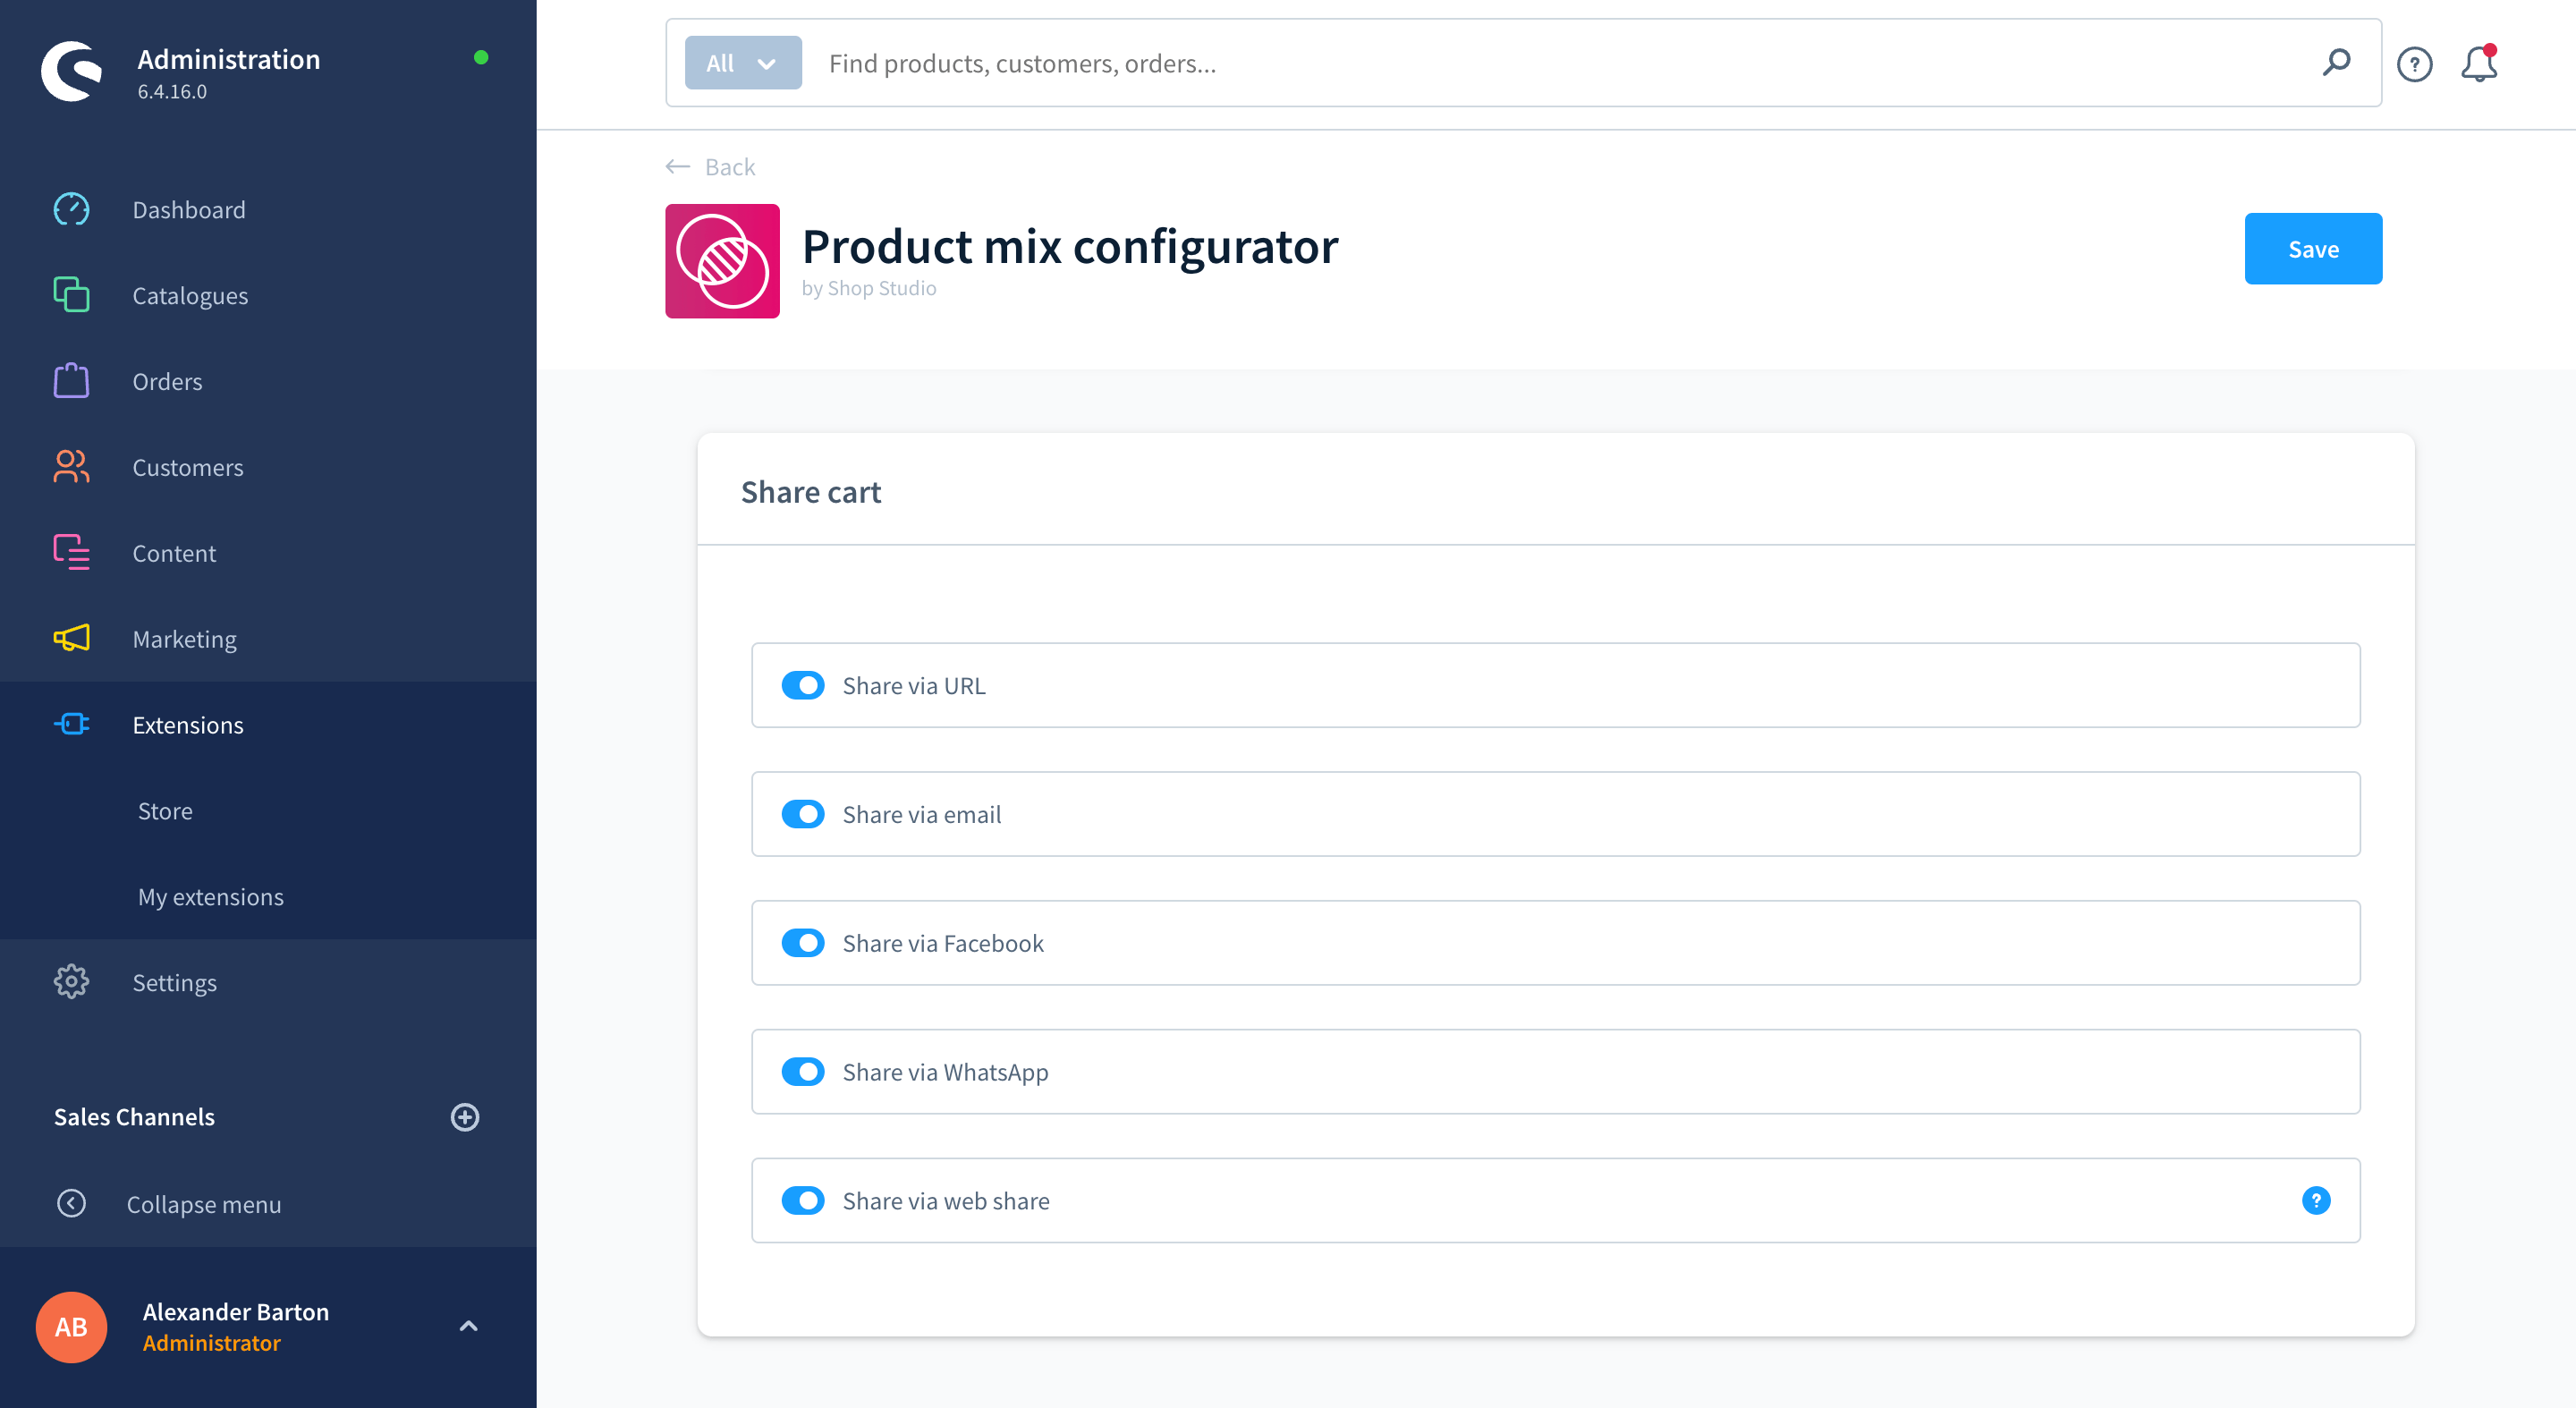
Task: Click the Orders bag icon
Action: (71, 381)
